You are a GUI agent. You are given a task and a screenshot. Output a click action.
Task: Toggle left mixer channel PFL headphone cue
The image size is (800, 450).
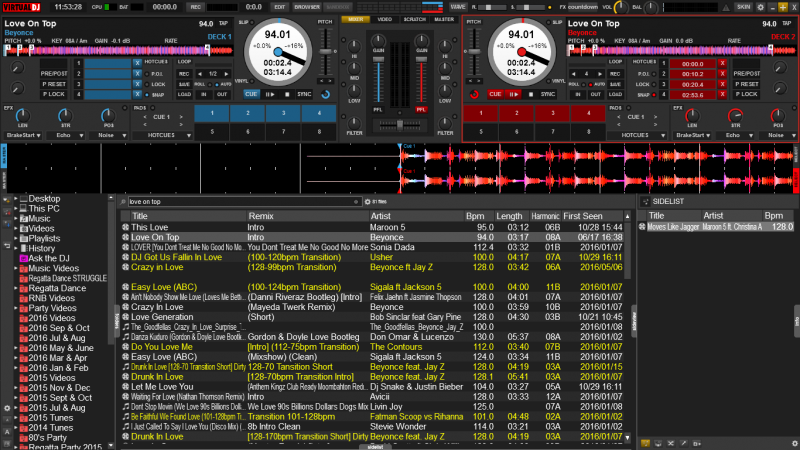coord(378,110)
